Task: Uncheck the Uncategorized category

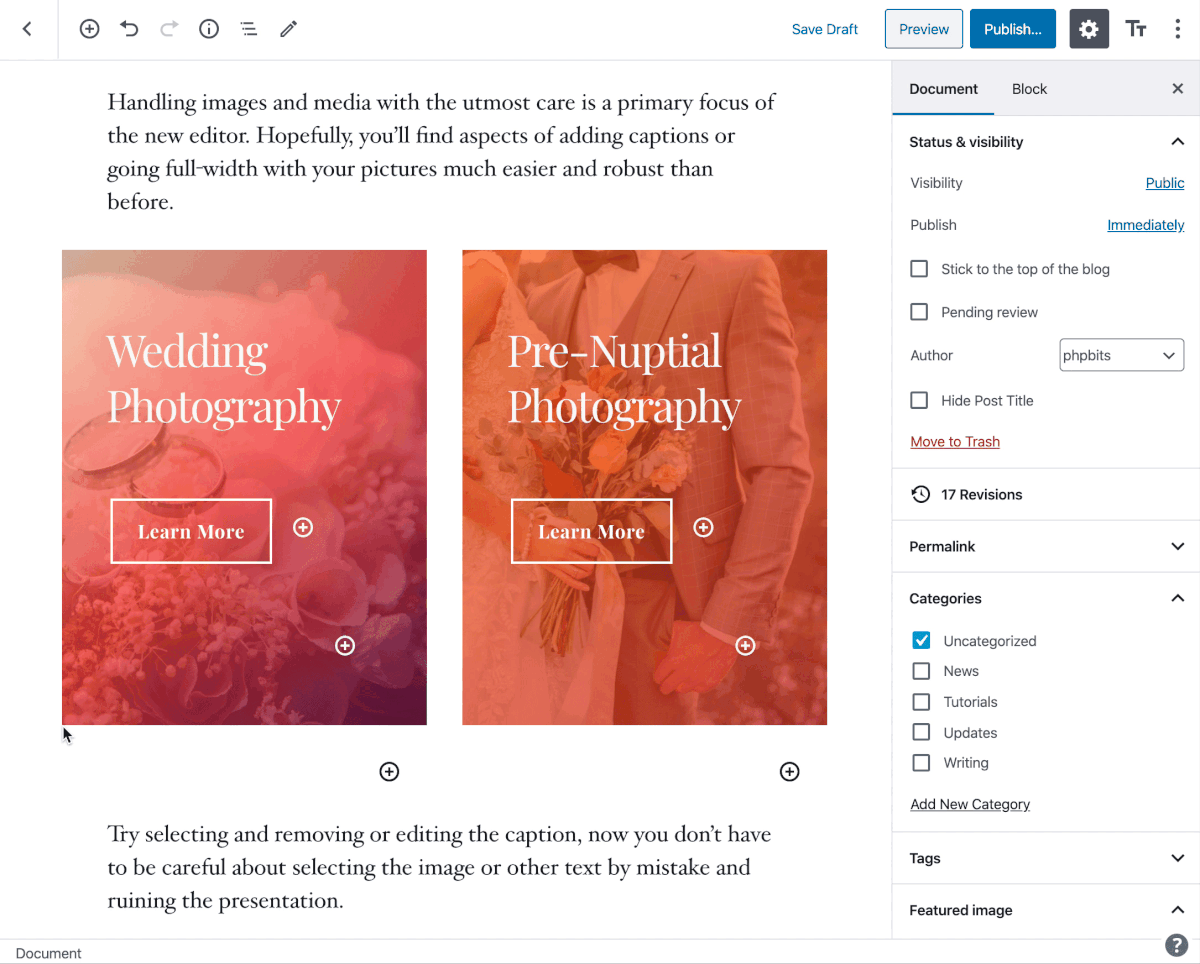Action: tap(921, 640)
